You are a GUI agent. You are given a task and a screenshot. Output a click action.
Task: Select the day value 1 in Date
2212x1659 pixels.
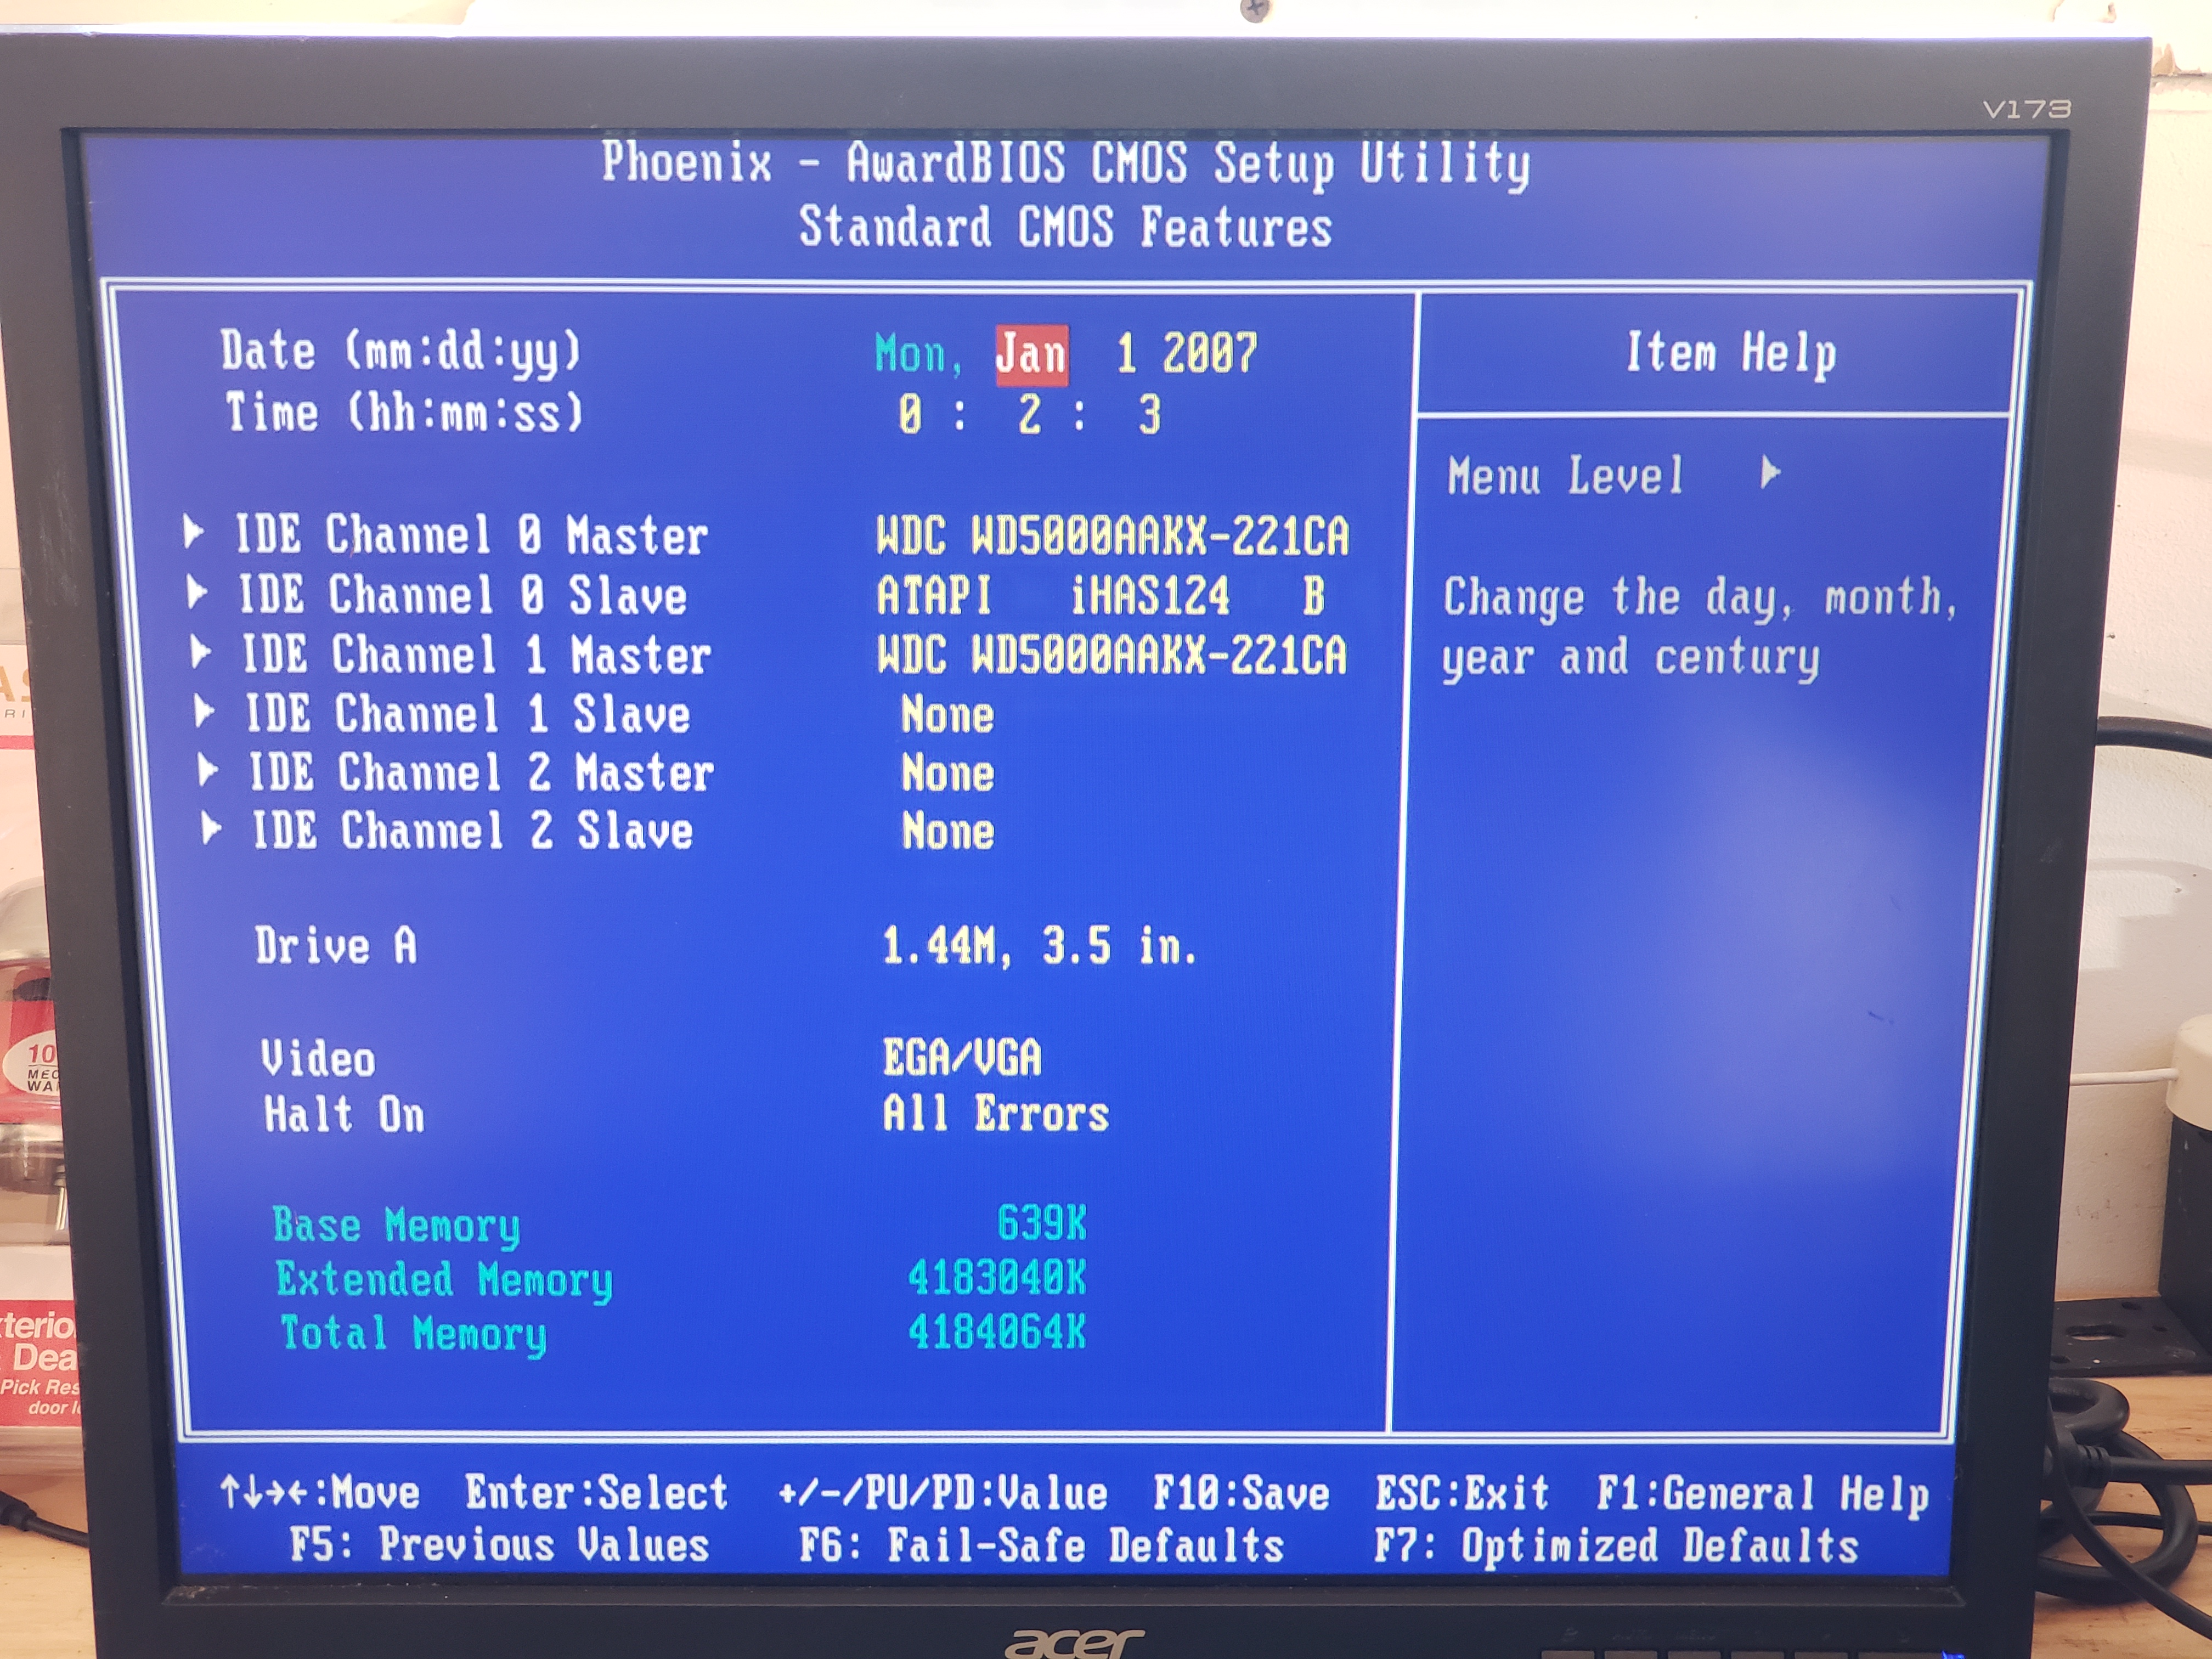coord(1126,354)
